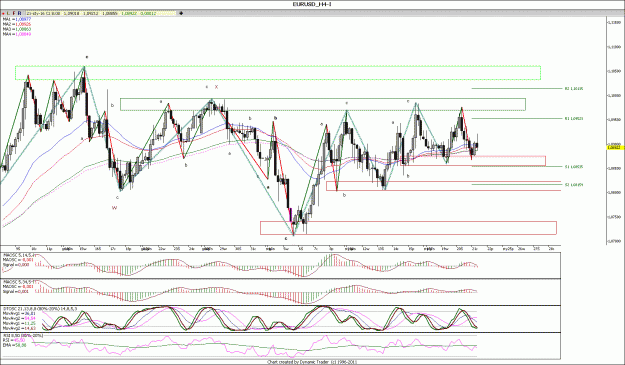Click the yellow L button in chart toolbar
This screenshot has width=625, height=365.
tap(9, 13)
